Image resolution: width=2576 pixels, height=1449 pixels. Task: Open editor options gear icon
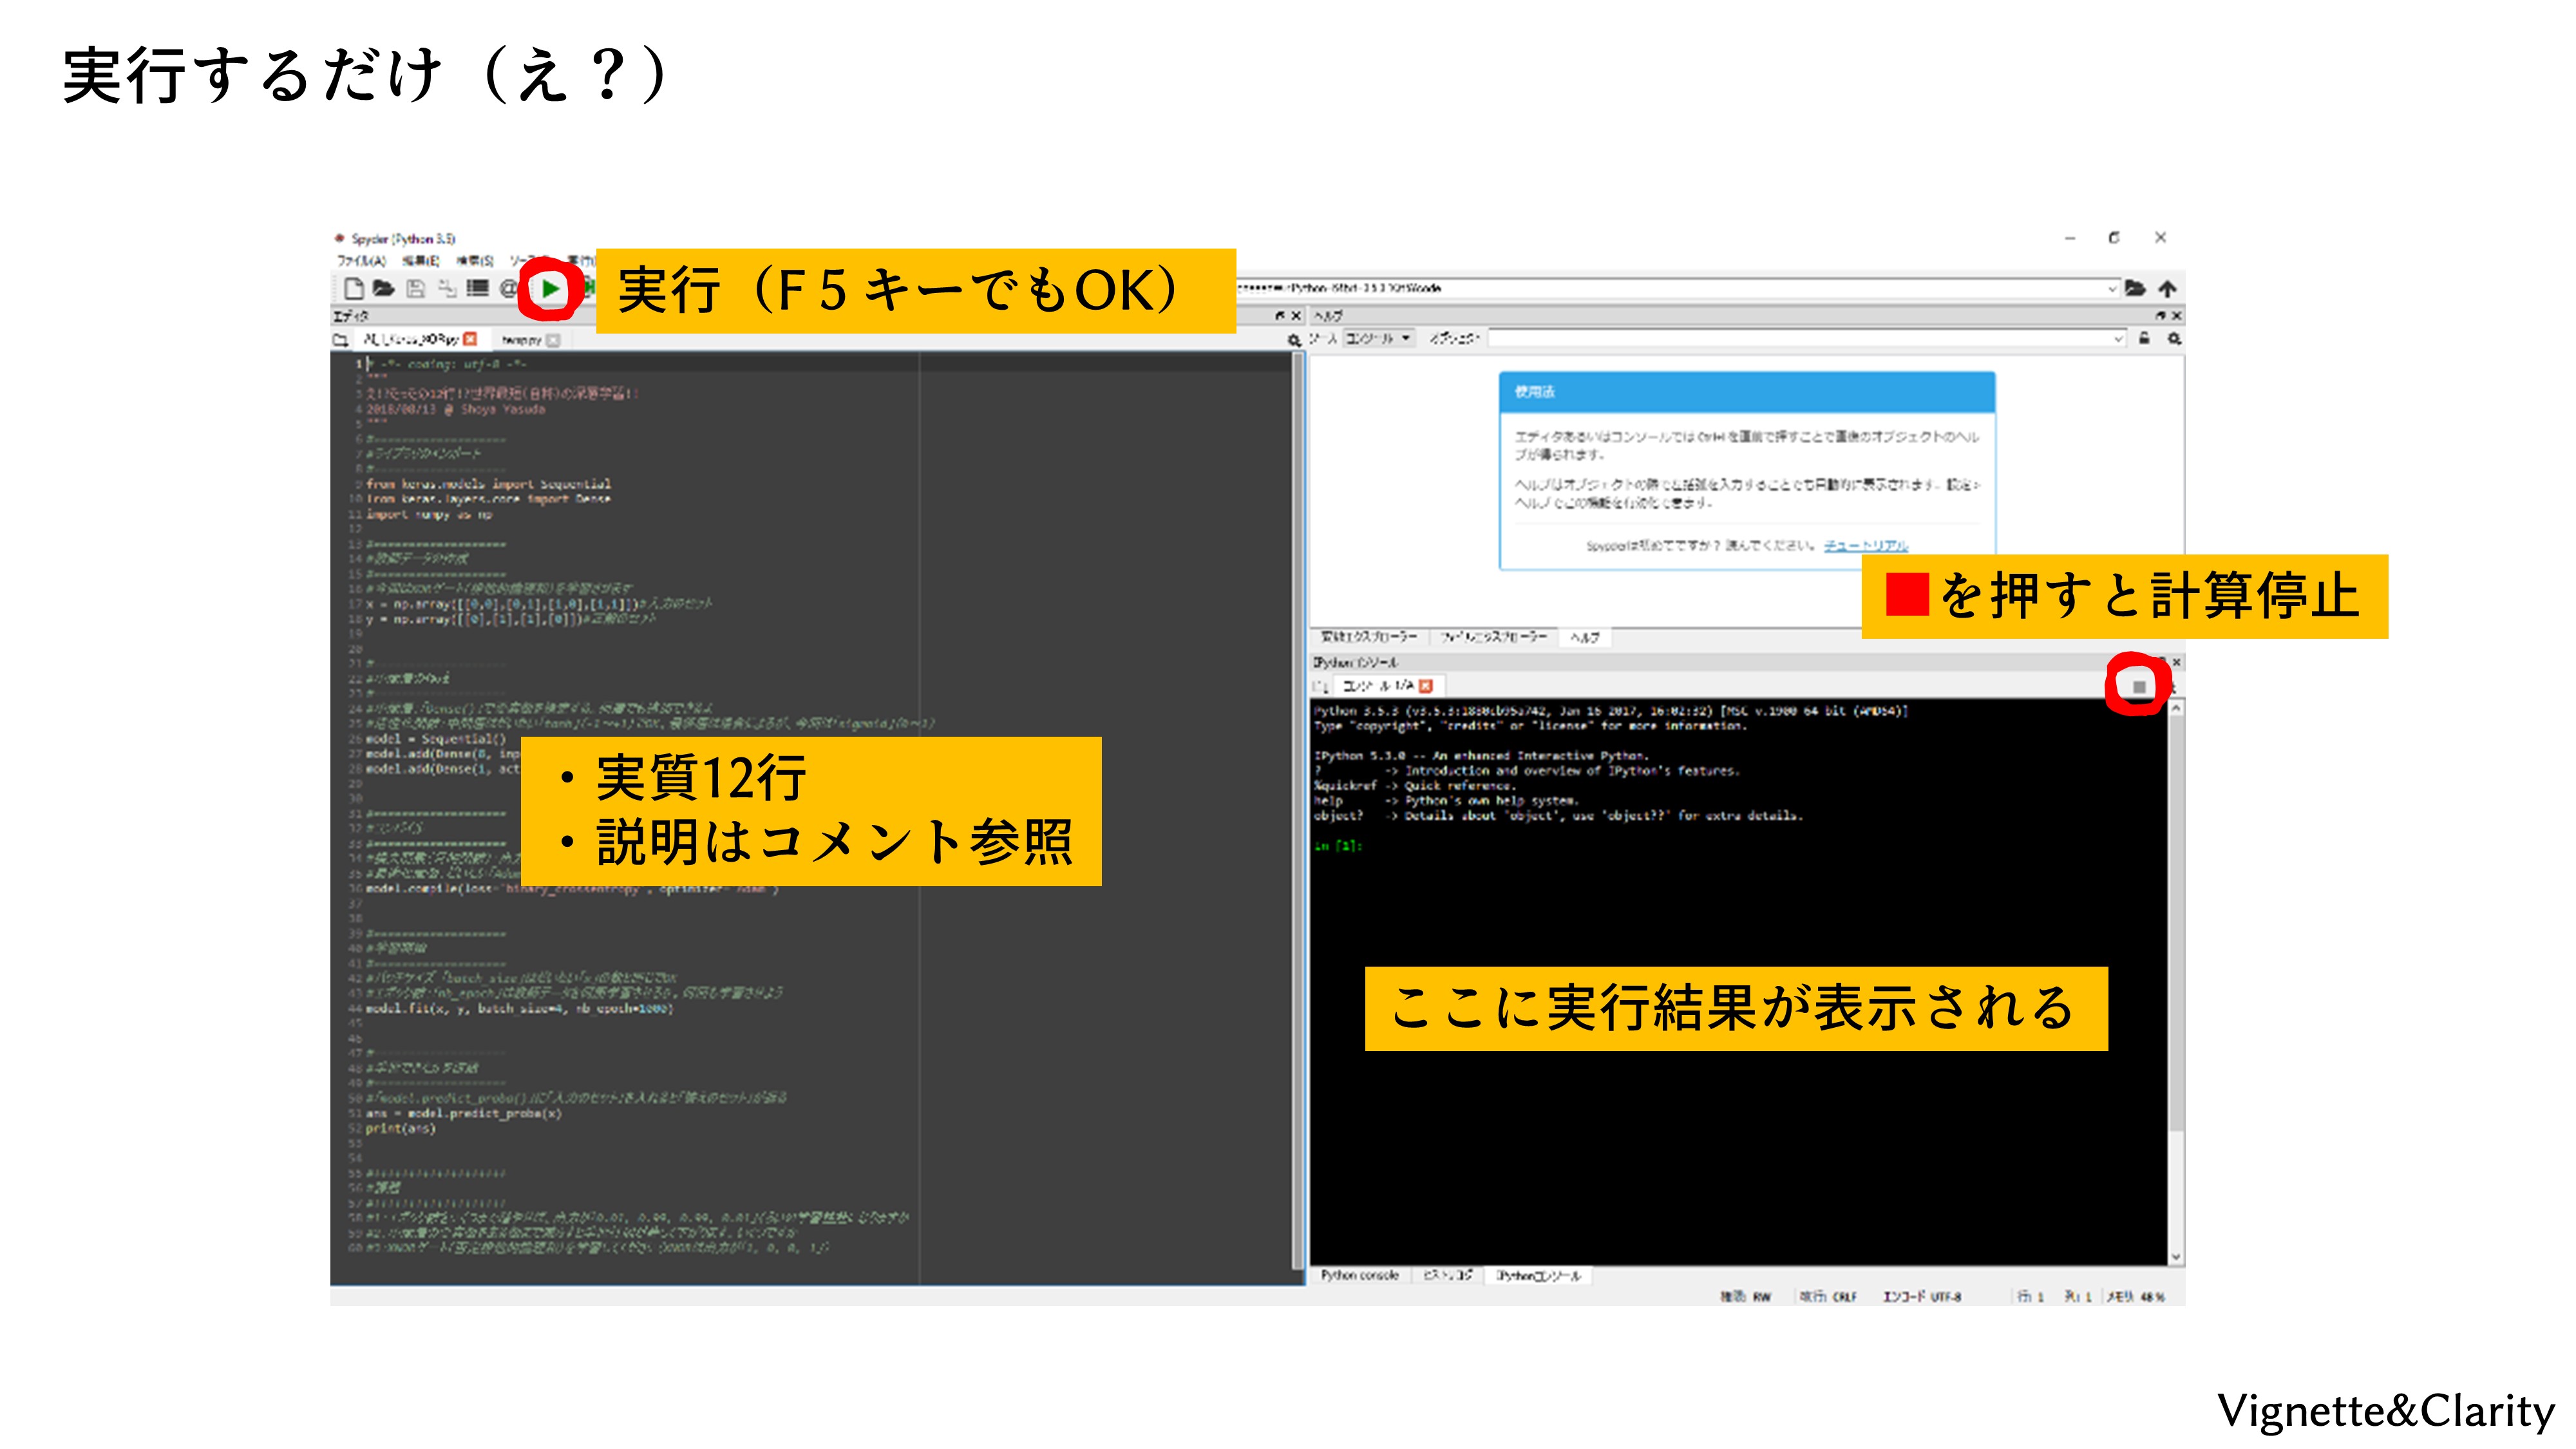click(1294, 340)
